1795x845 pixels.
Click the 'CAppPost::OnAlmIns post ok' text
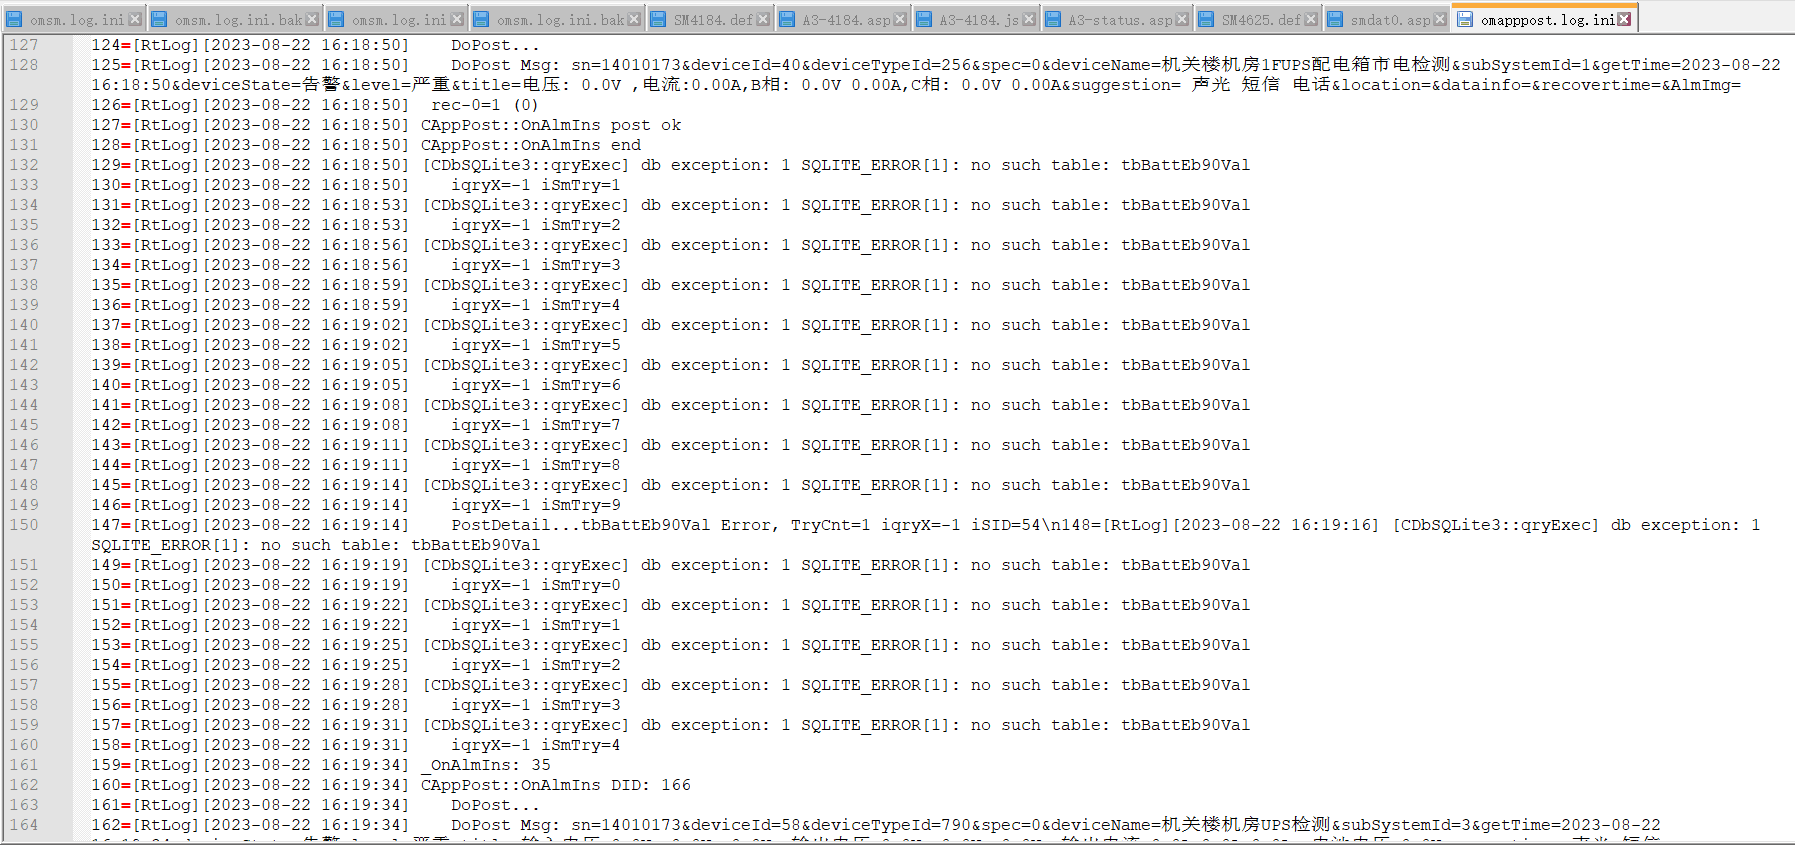(551, 125)
